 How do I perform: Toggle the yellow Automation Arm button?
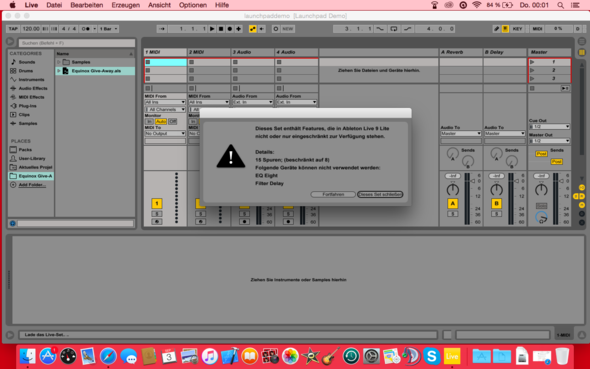click(252, 29)
